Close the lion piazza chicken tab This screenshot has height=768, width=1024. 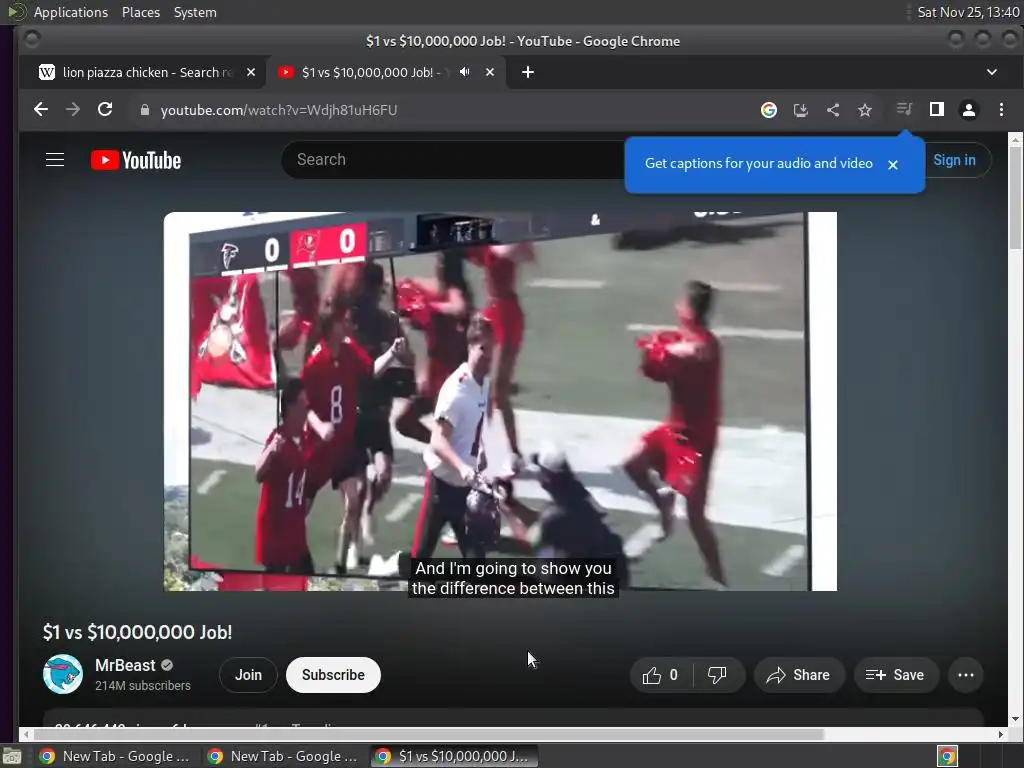pyautogui.click(x=251, y=72)
